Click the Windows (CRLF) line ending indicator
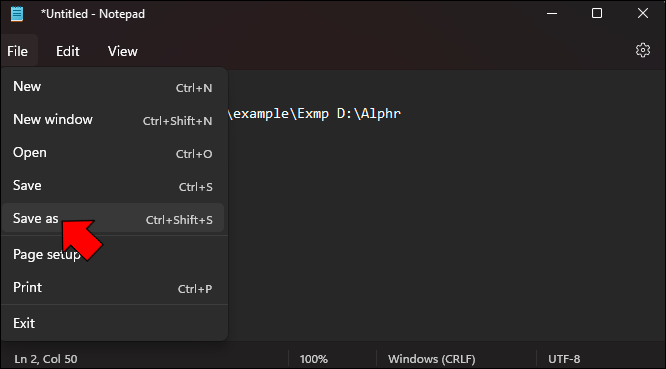The width and height of the screenshot is (666, 369). tap(432, 359)
